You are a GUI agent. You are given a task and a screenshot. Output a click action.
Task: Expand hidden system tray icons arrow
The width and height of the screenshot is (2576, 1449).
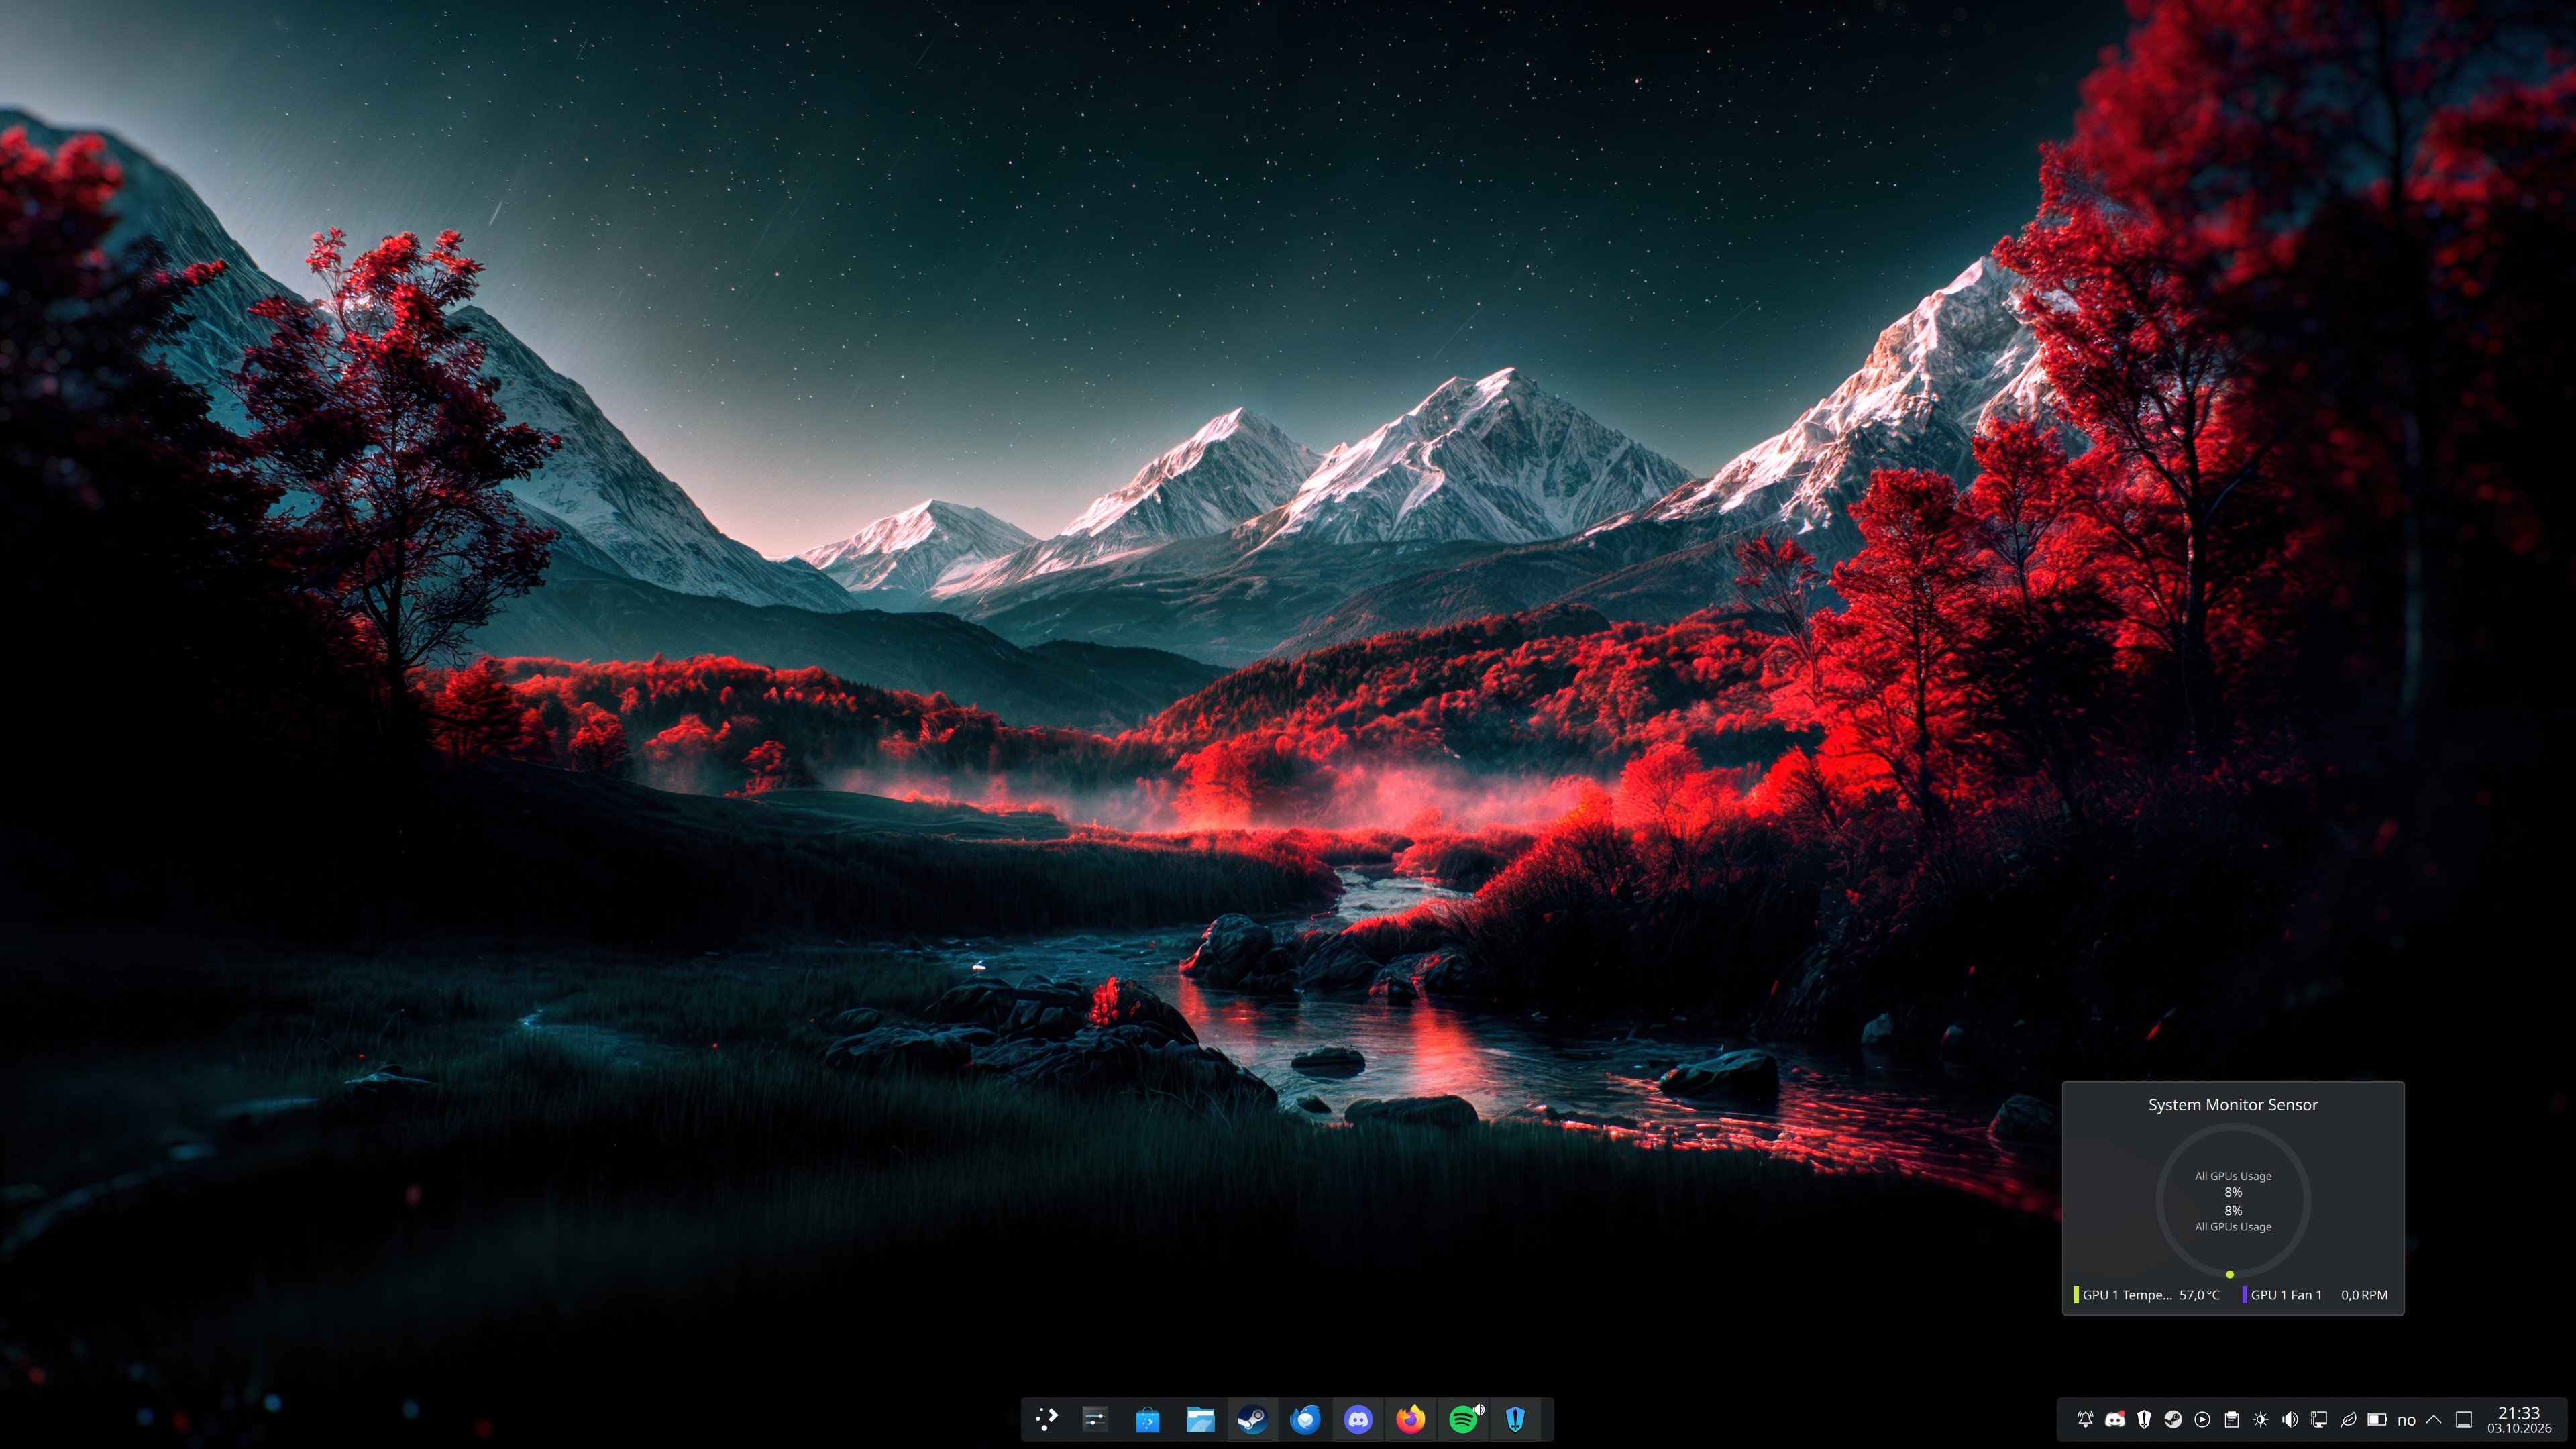(2434, 1420)
